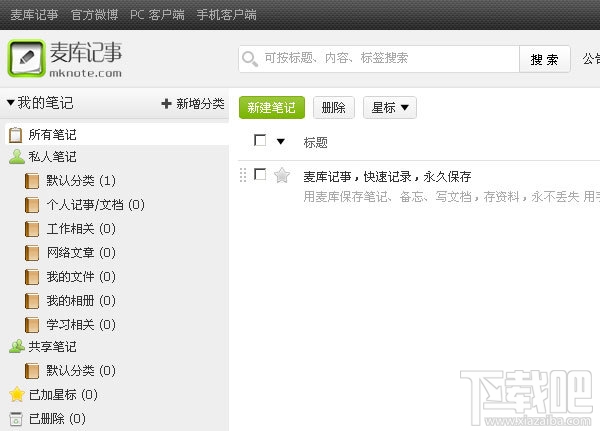Screen dimensions: 600x431
Task: Star the note 麦库记事，快速记录，永久保存
Action: pos(282,175)
